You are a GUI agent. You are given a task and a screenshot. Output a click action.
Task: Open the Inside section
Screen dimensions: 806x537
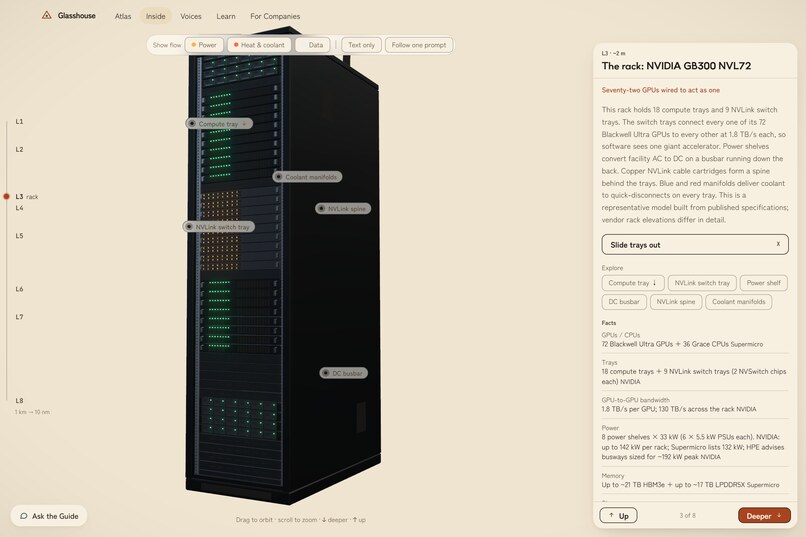[x=155, y=16]
